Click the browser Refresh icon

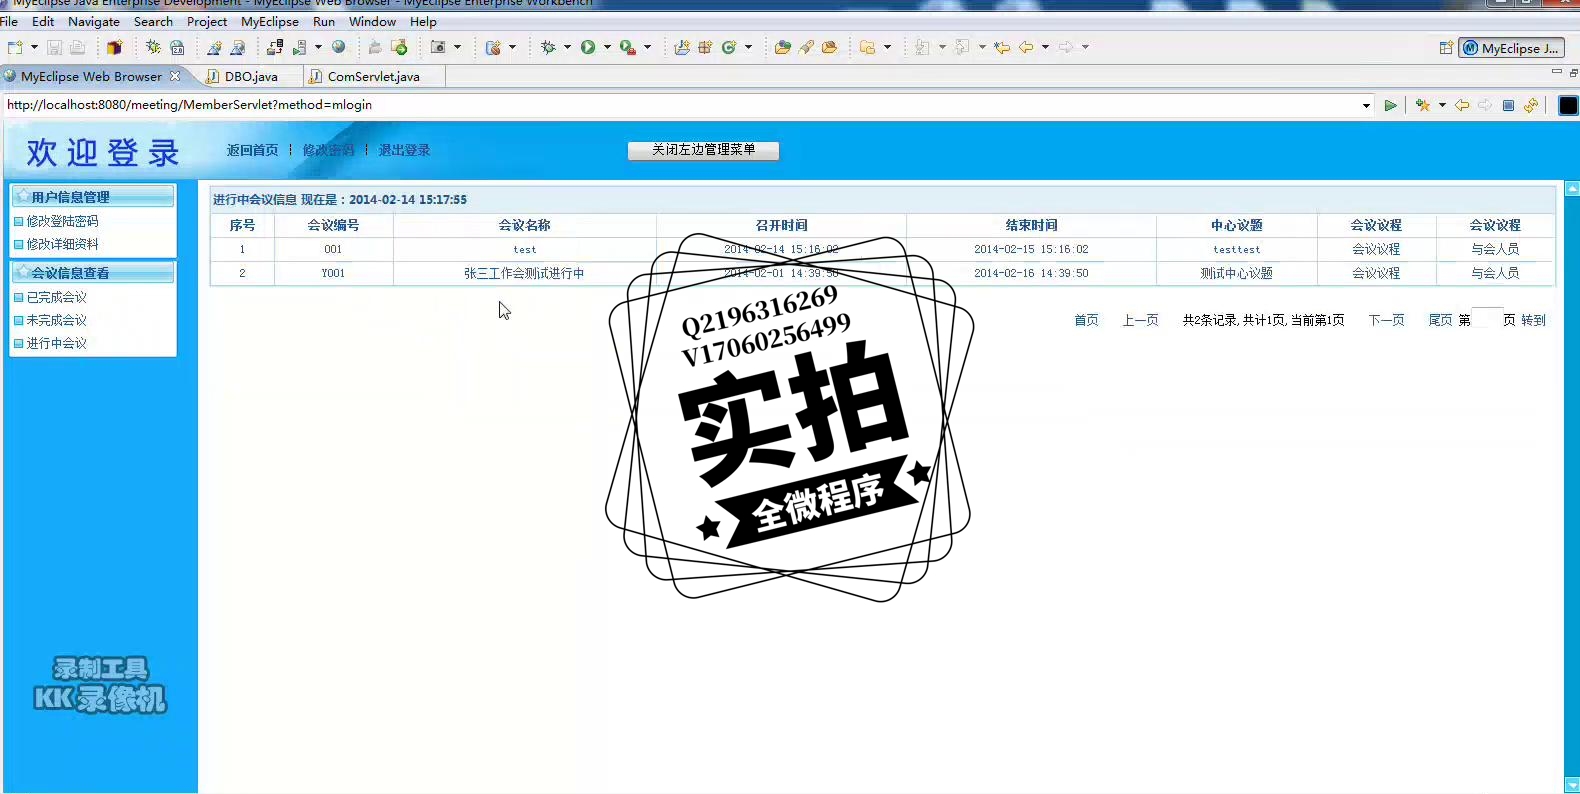pos(1531,105)
